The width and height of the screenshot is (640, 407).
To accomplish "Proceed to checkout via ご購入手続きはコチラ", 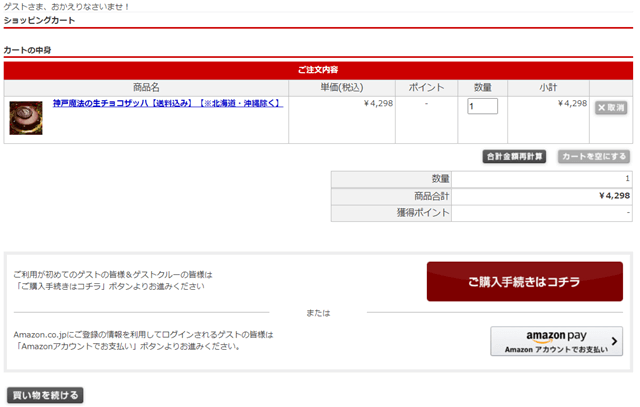I will click(524, 282).
